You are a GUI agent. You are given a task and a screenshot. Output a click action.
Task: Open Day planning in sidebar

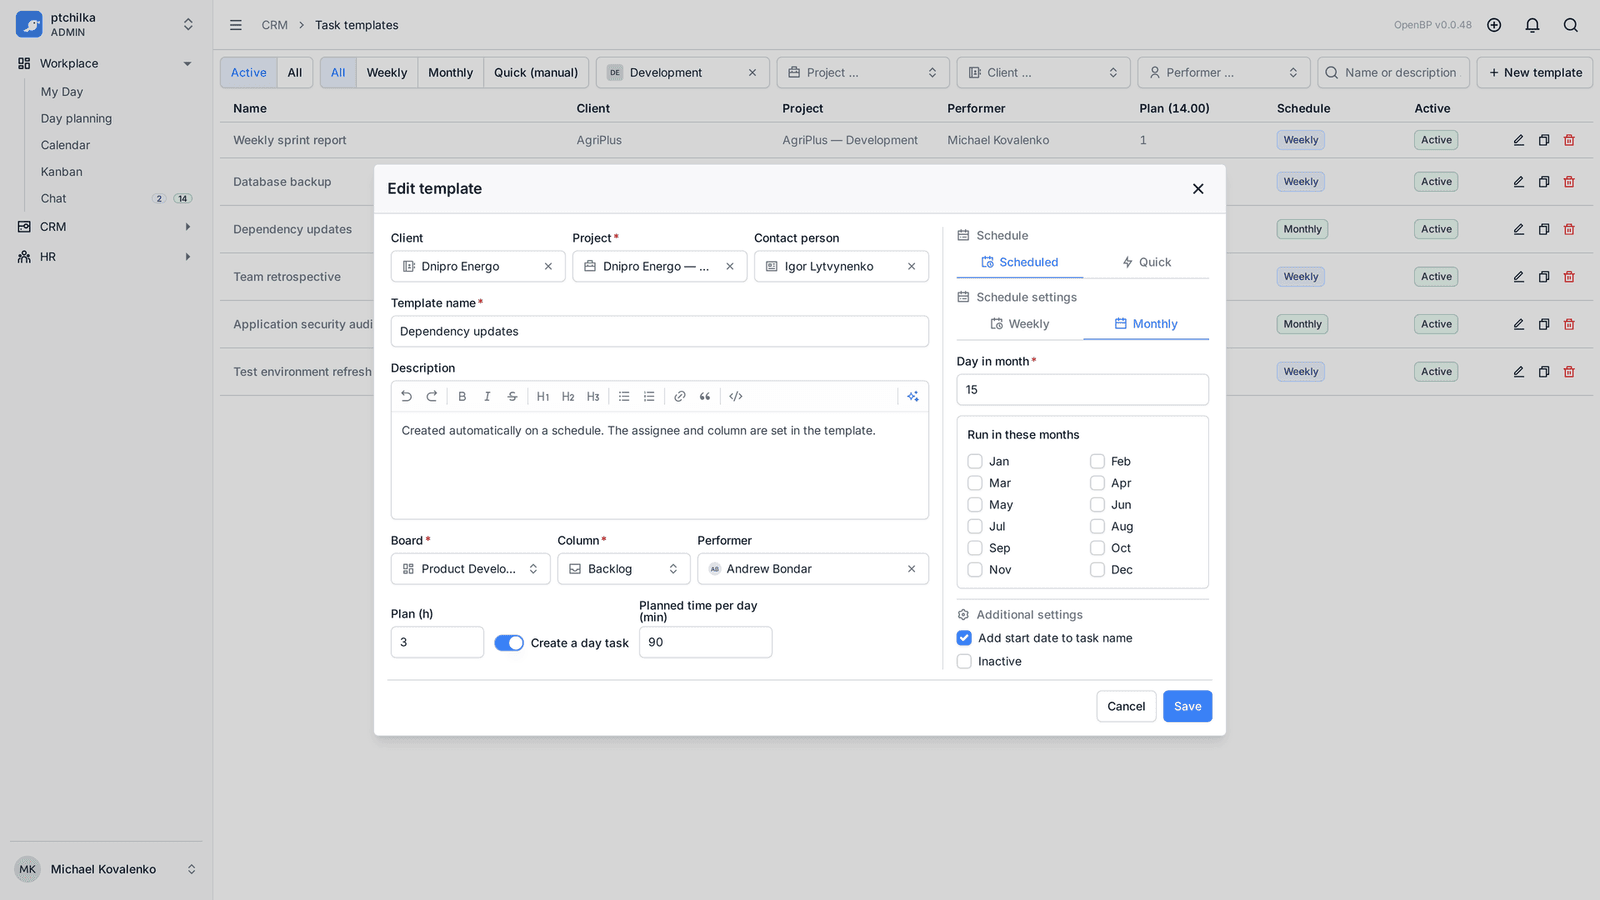point(76,118)
